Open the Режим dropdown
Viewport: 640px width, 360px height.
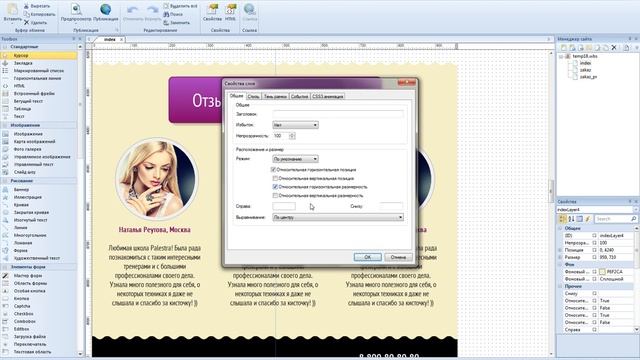295,159
